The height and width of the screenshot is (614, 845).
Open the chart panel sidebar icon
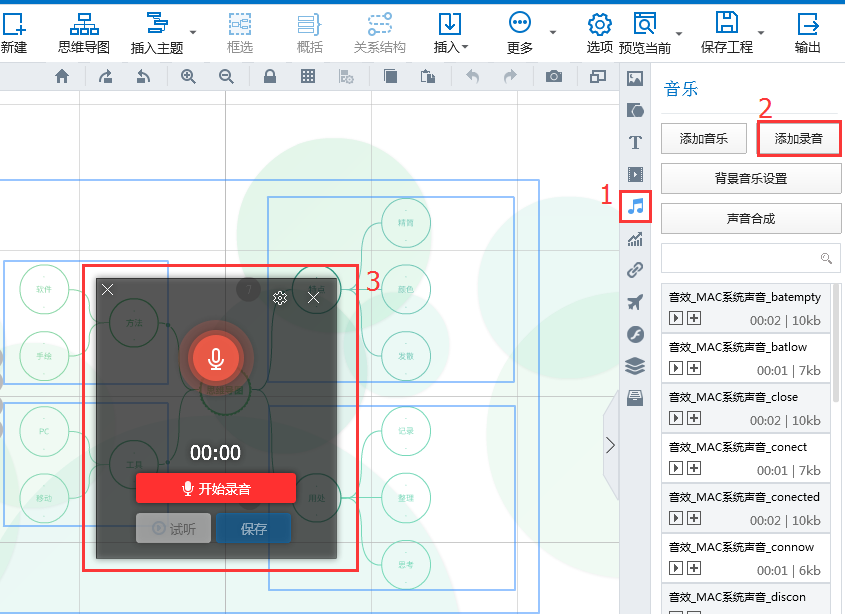pyautogui.click(x=635, y=239)
